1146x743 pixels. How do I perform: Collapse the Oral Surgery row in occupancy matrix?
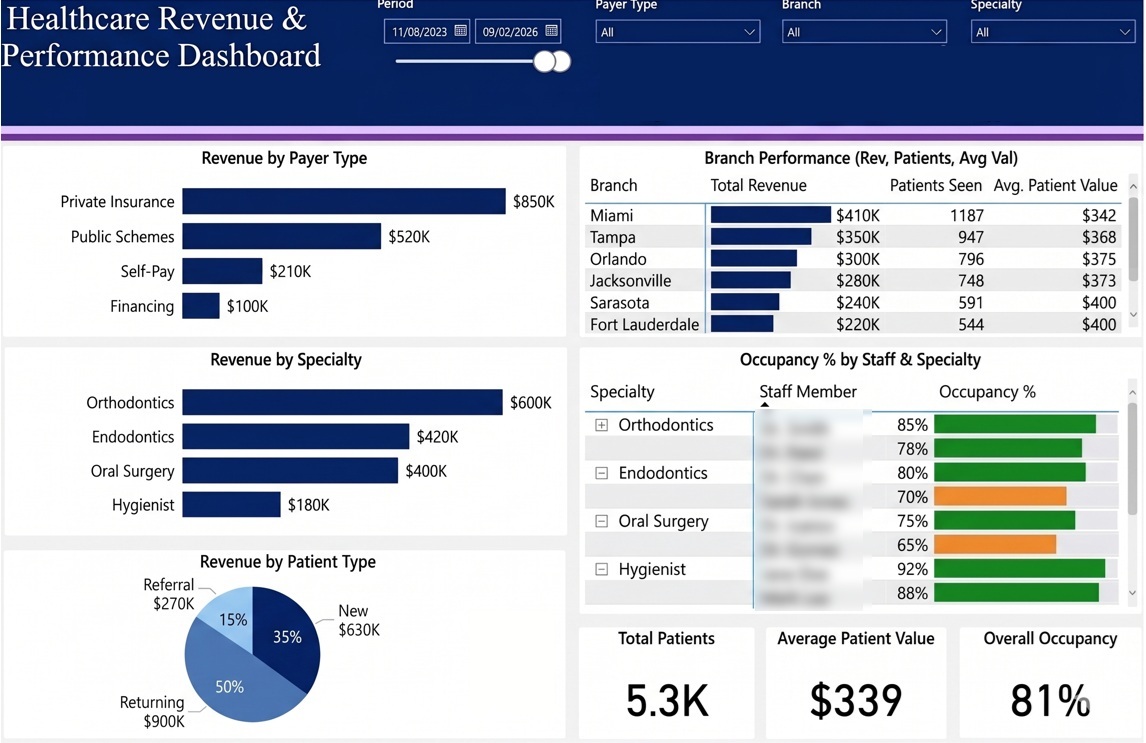[602, 522]
